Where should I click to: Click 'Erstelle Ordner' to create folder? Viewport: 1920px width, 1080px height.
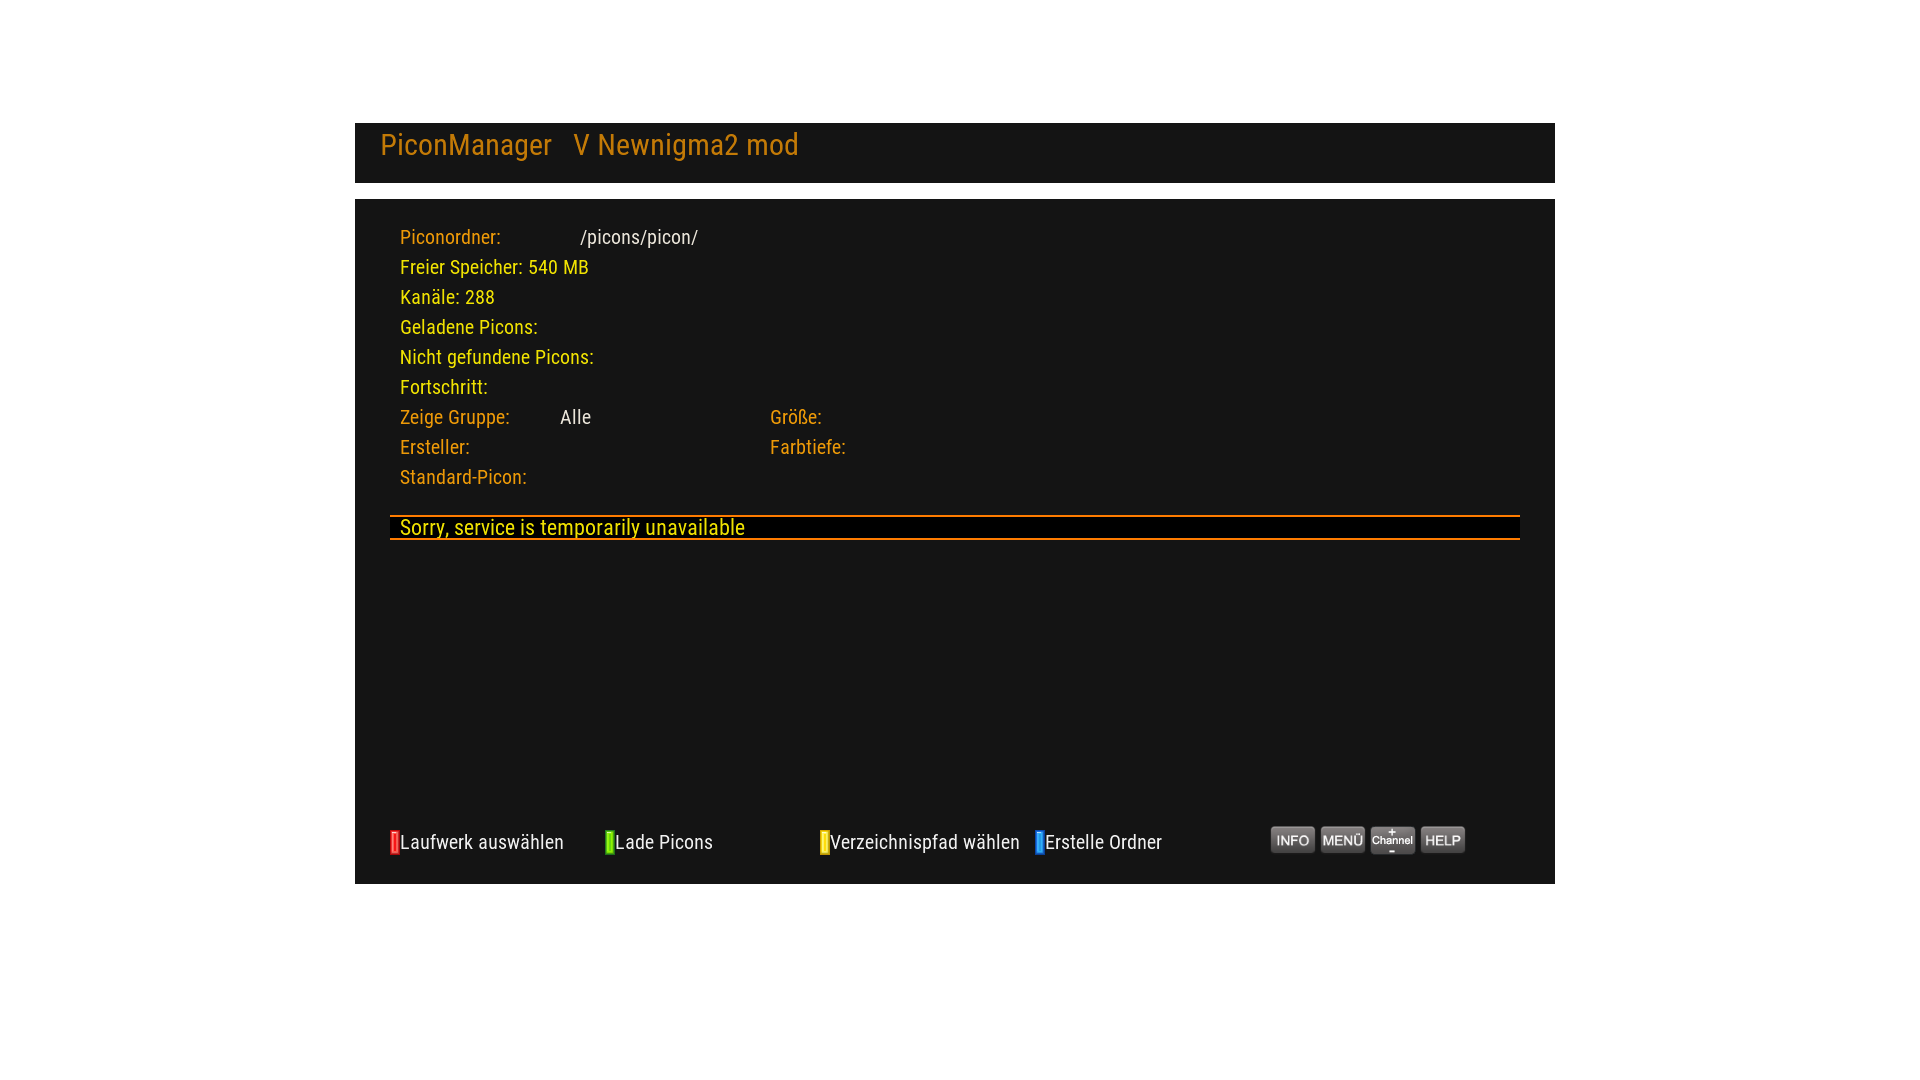point(1103,842)
